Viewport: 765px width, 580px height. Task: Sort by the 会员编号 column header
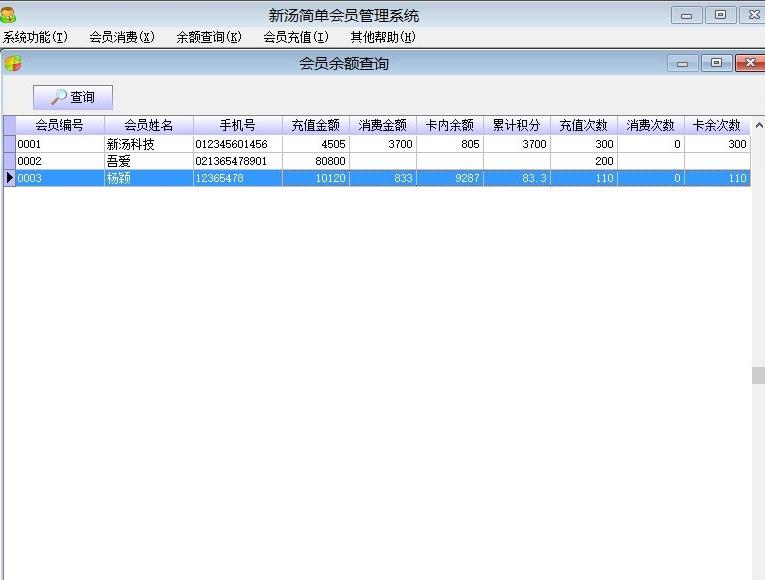pos(60,125)
